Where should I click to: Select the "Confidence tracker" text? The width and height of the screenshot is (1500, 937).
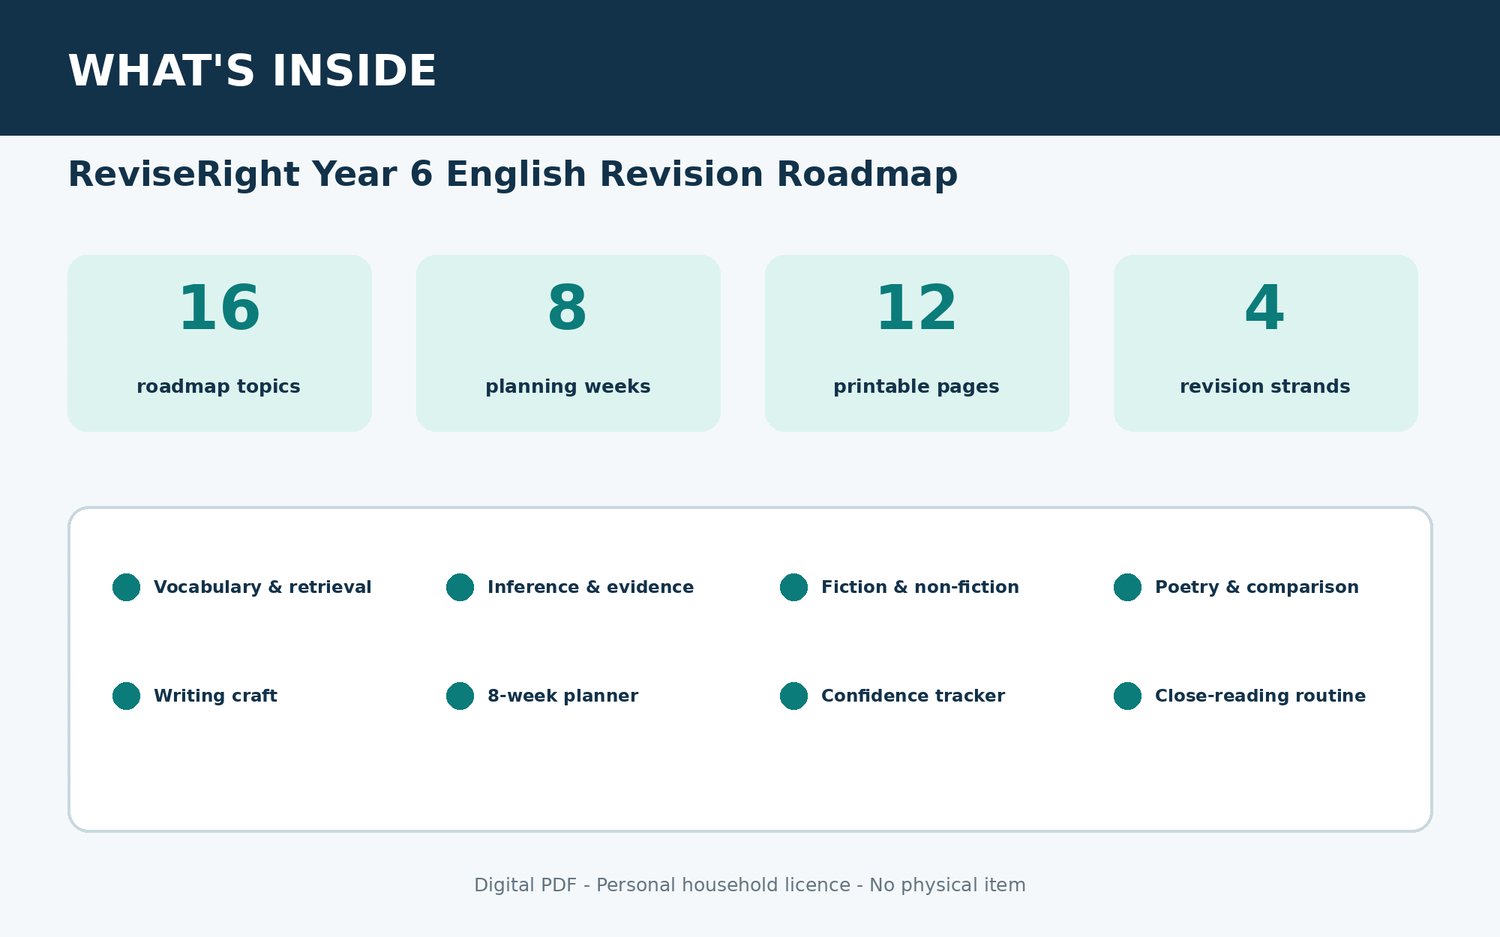point(913,696)
